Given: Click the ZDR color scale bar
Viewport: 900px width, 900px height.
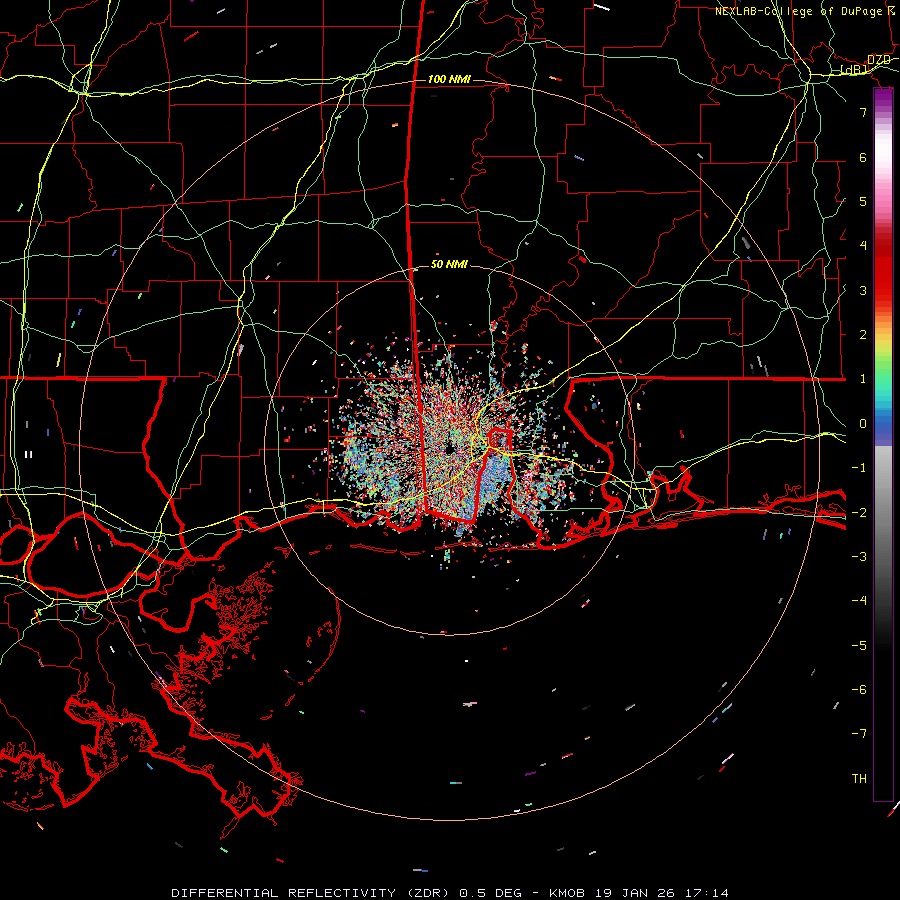Looking at the screenshot, I should 883,444.
